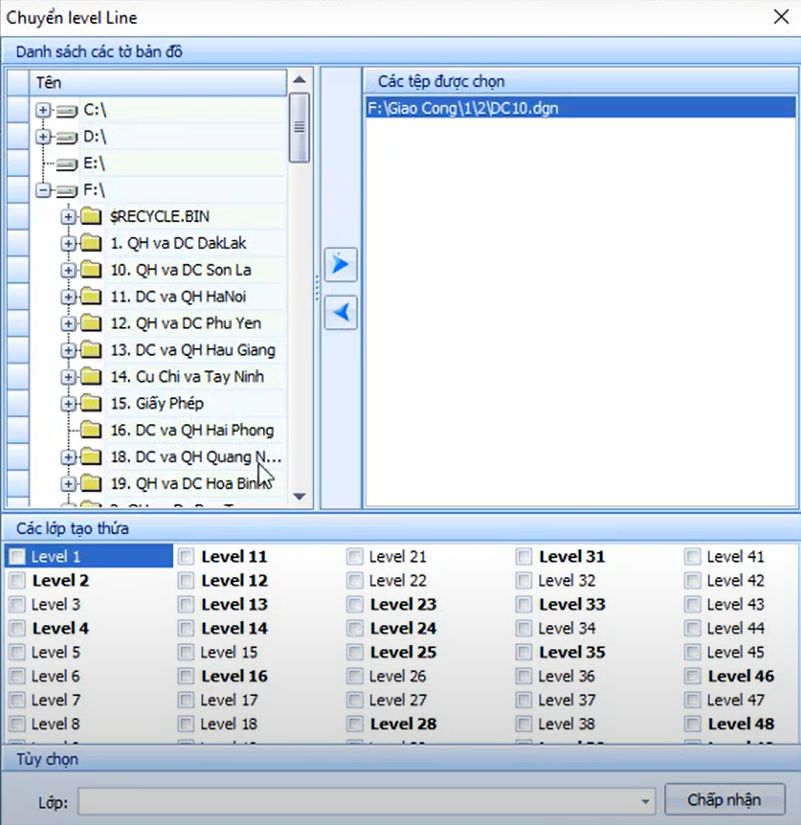Tick the Level 23 checkbox

click(355, 605)
